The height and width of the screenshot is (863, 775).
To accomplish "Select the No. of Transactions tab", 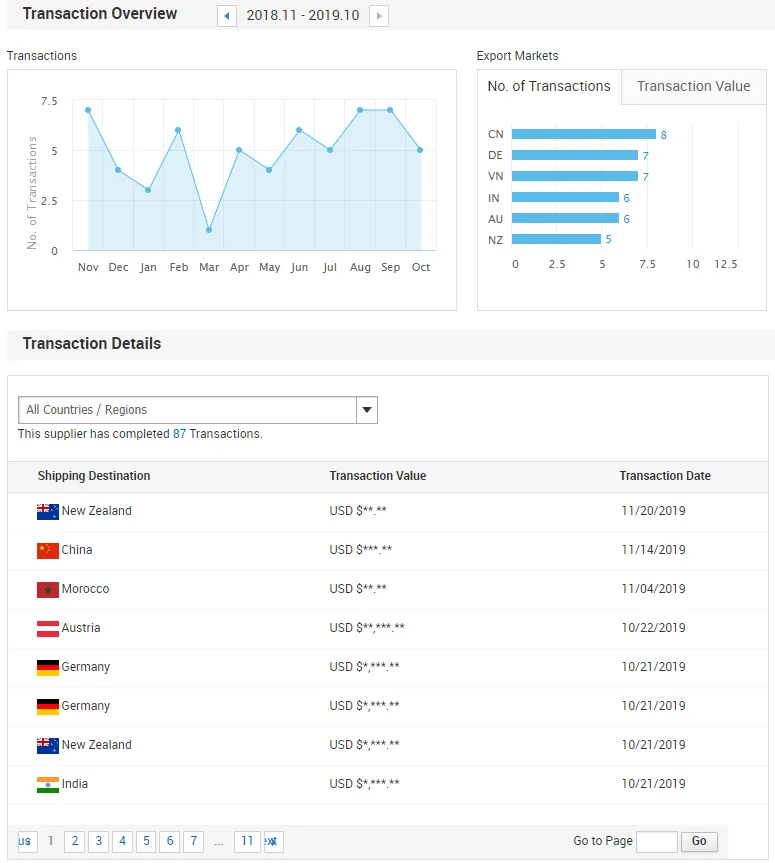I will coord(549,87).
